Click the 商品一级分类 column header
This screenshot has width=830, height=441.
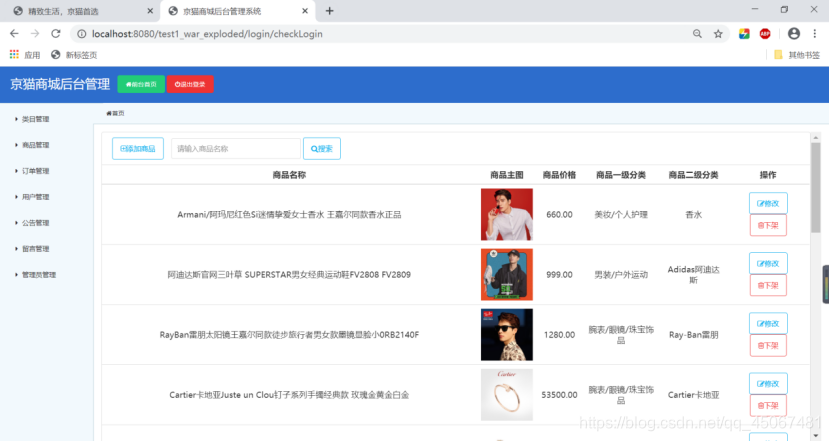click(x=621, y=175)
